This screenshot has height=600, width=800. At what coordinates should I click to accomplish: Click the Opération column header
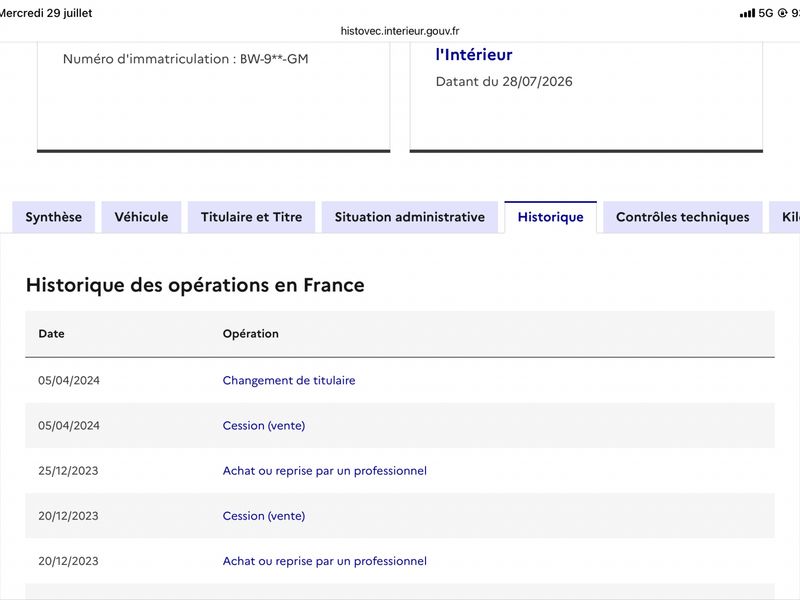click(251, 334)
